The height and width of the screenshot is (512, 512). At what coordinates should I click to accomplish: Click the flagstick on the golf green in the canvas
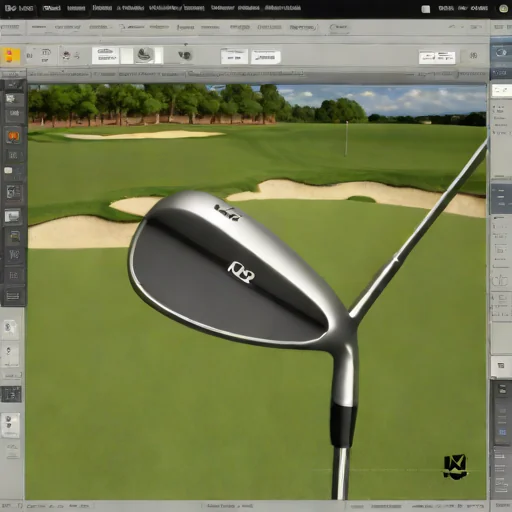coord(347,138)
